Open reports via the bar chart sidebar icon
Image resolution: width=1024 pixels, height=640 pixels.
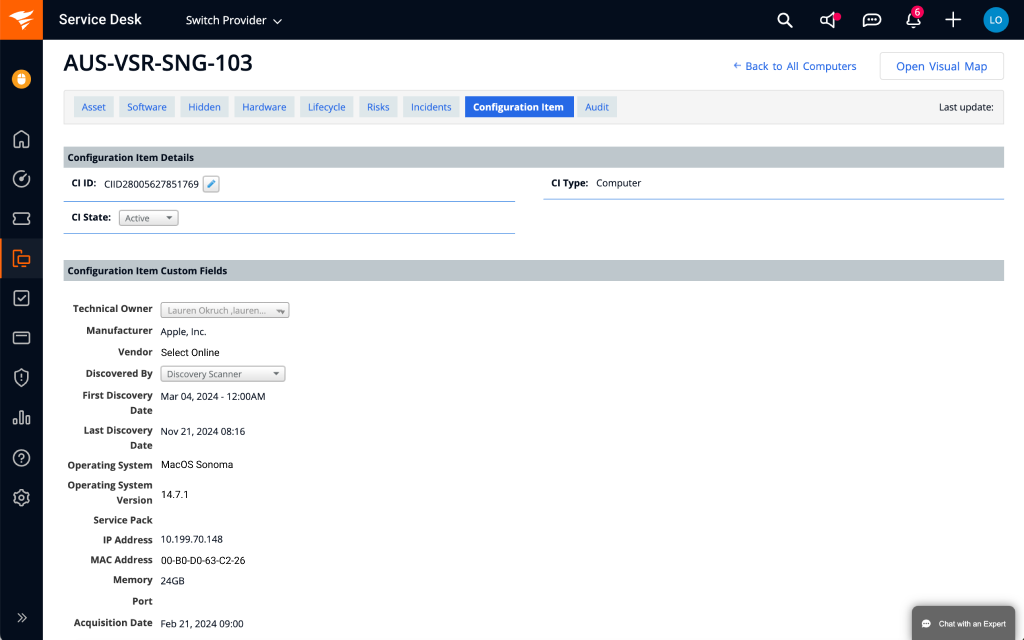21,418
